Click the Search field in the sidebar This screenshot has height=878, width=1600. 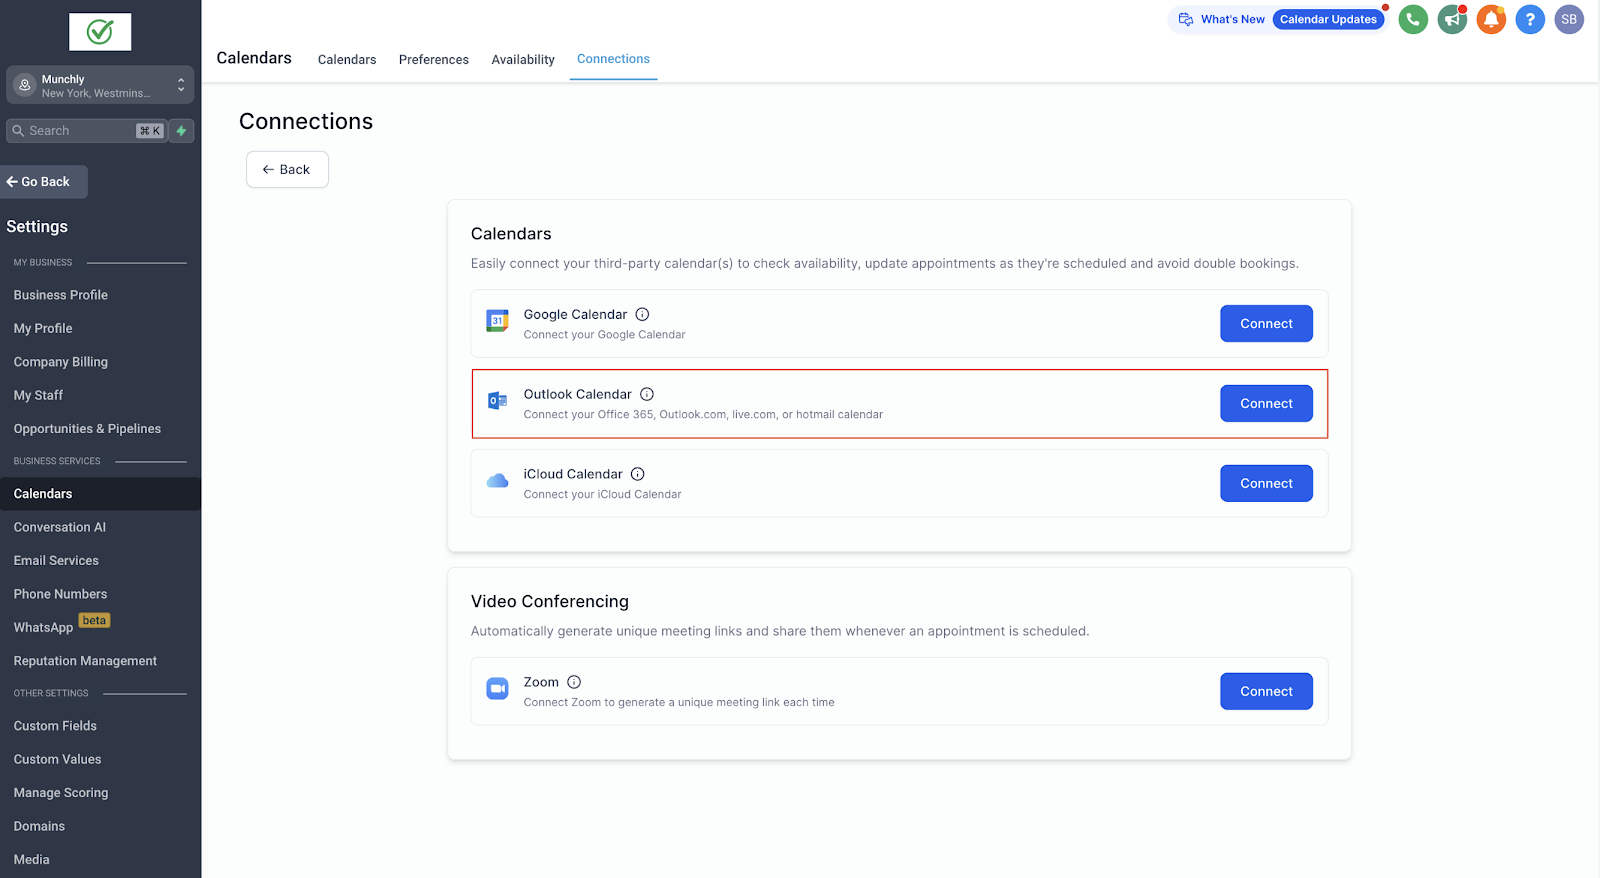[x=86, y=131]
